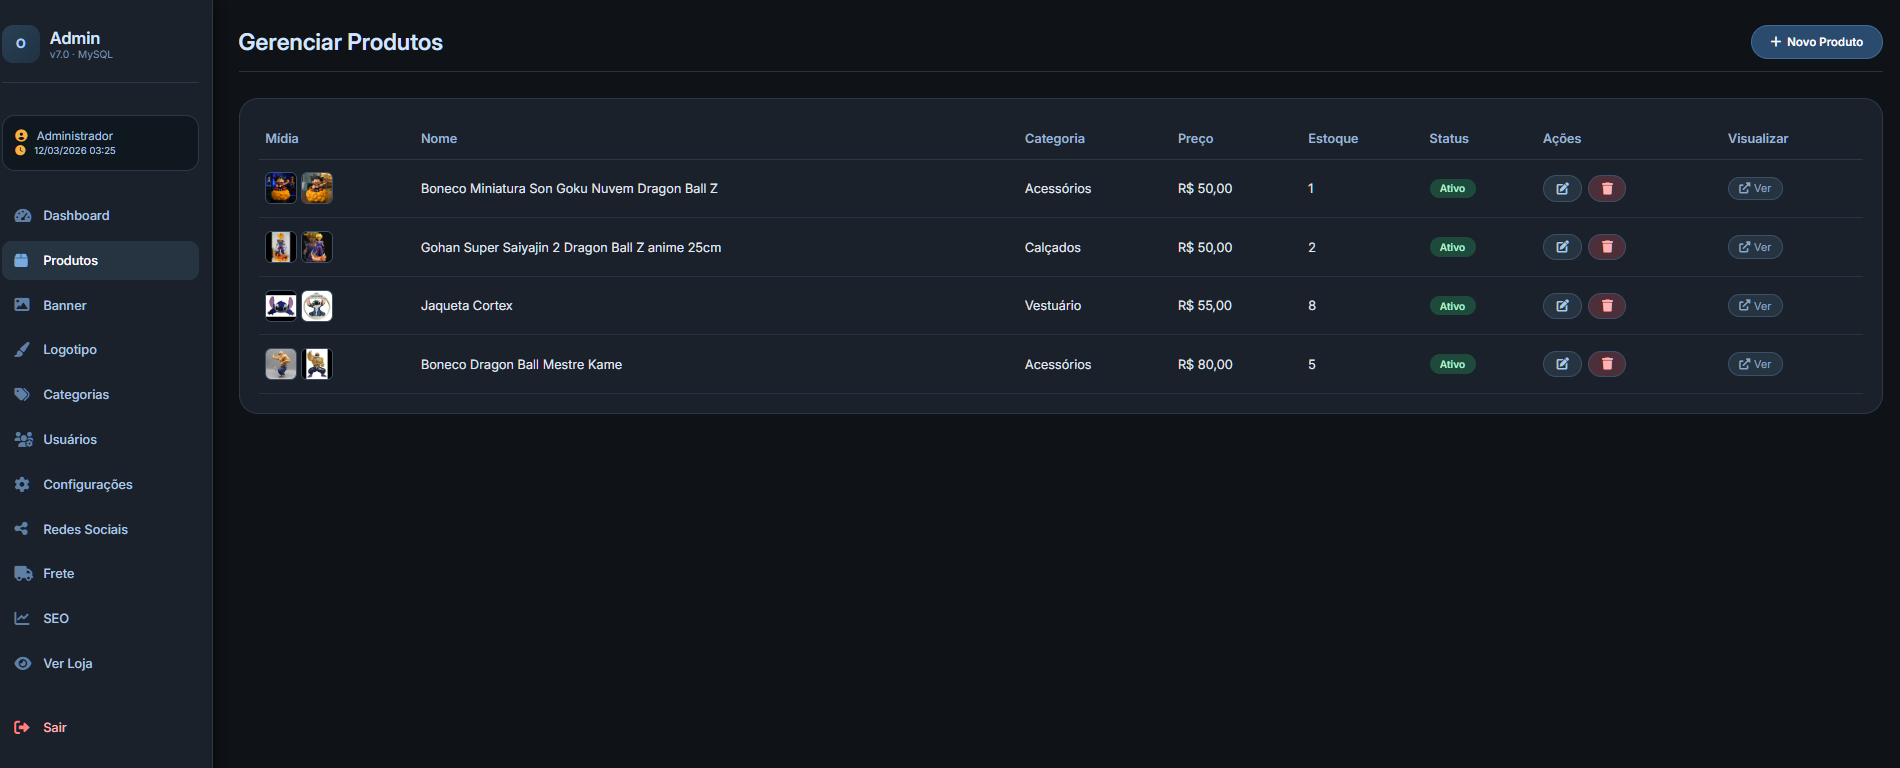
Task: Click the first thumbnail of Jaqueta Cortex
Action: [x=281, y=306]
